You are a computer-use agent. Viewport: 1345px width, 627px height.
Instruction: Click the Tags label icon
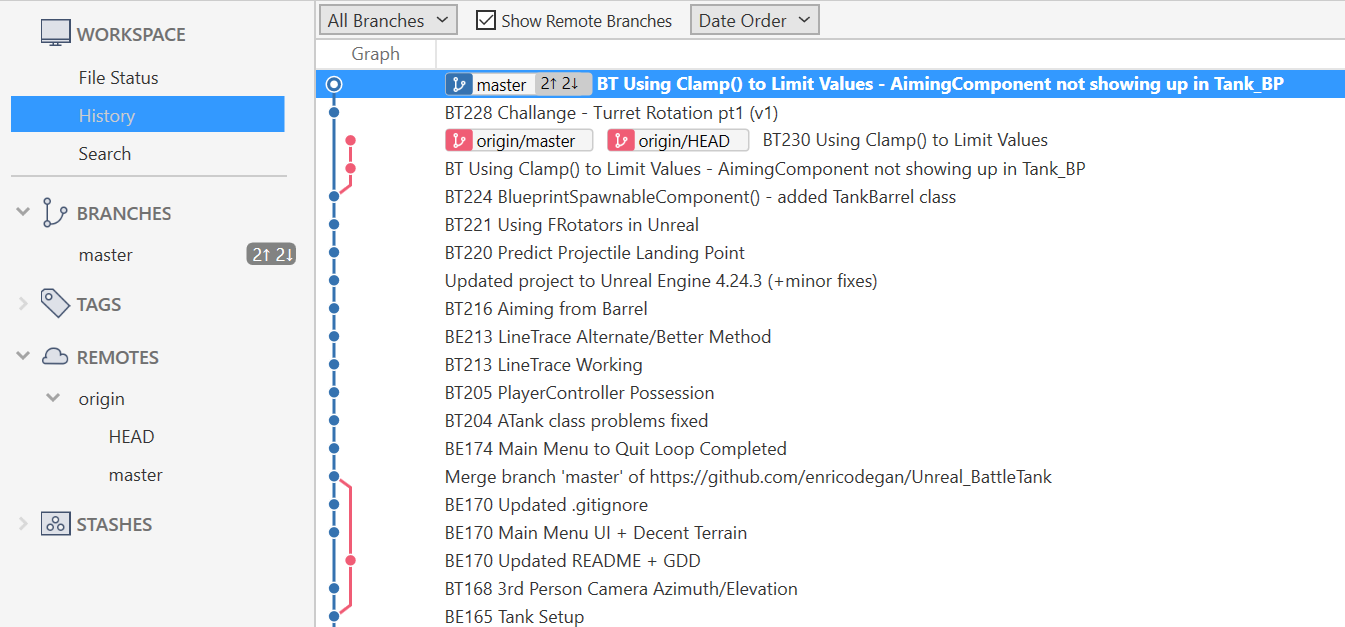54,303
